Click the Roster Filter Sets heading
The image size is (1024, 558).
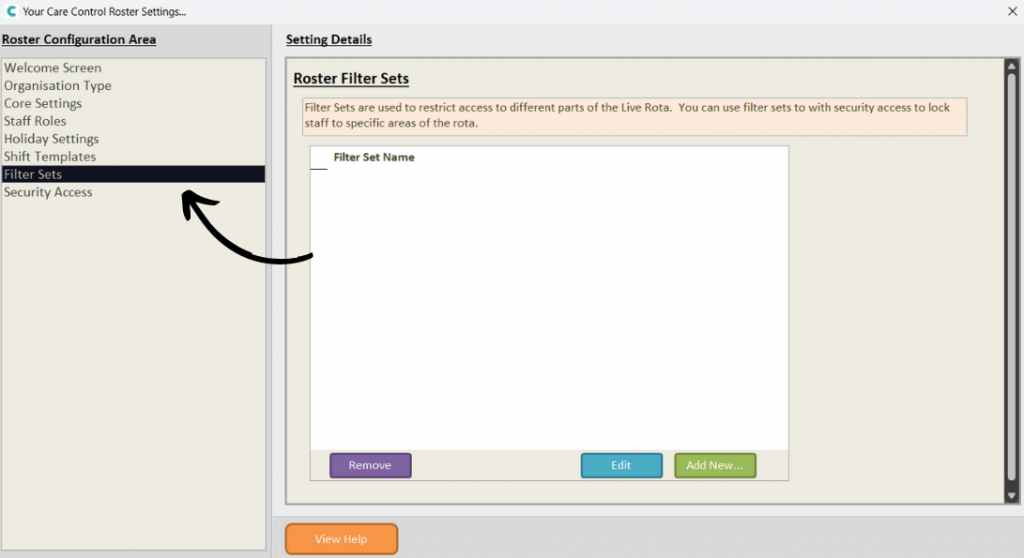(351, 78)
